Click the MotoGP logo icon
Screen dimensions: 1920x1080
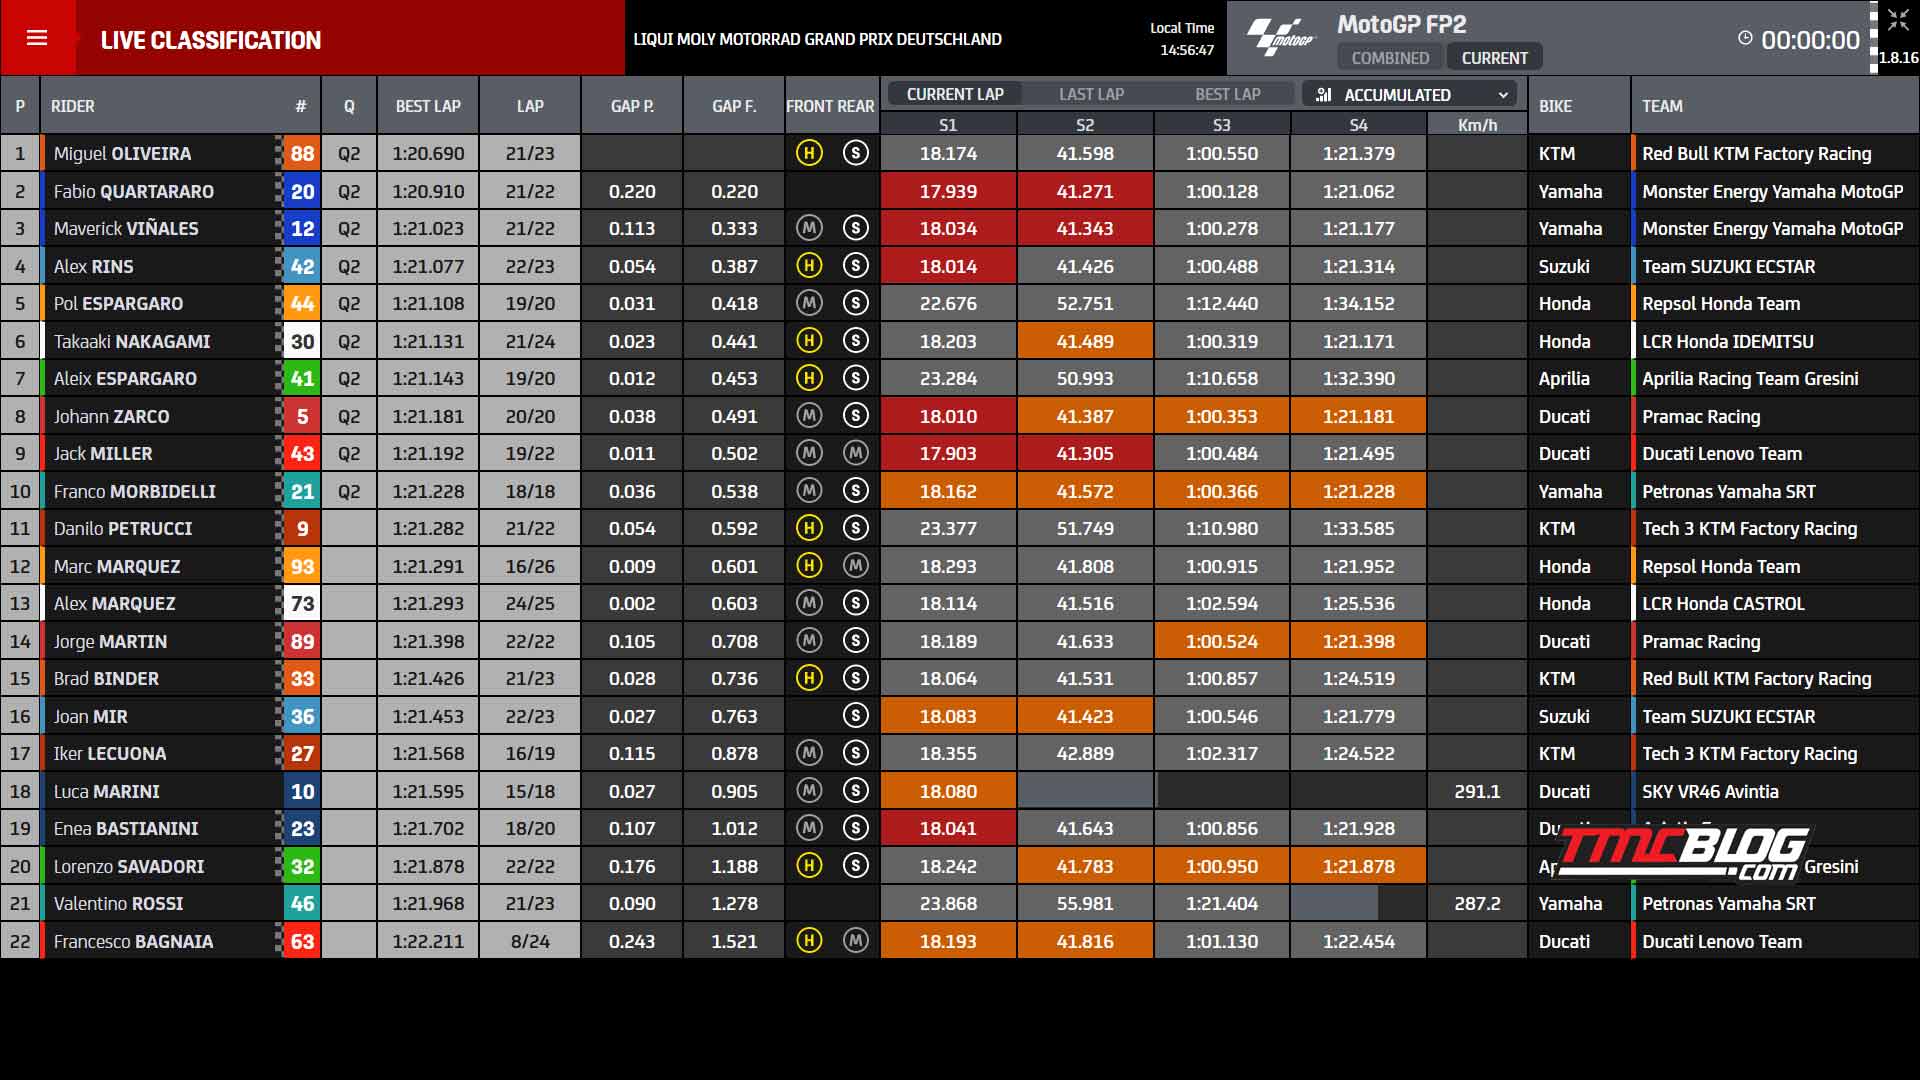(x=1281, y=38)
